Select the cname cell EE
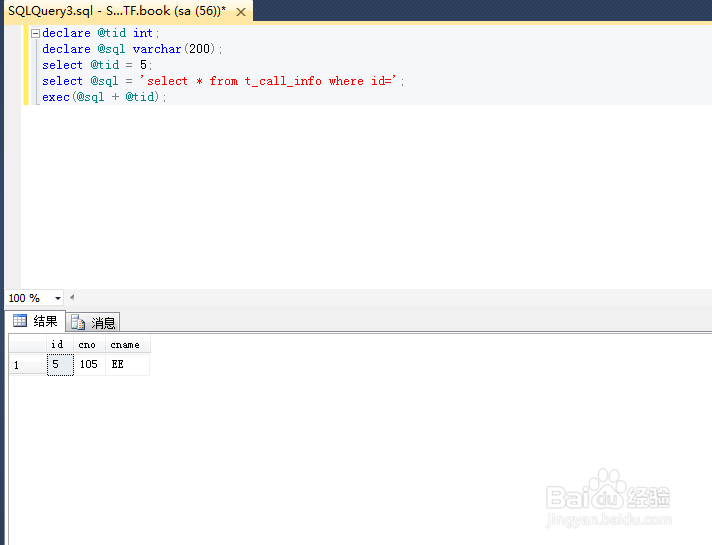Viewport: 712px width, 545px height. pyautogui.click(x=128, y=365)
